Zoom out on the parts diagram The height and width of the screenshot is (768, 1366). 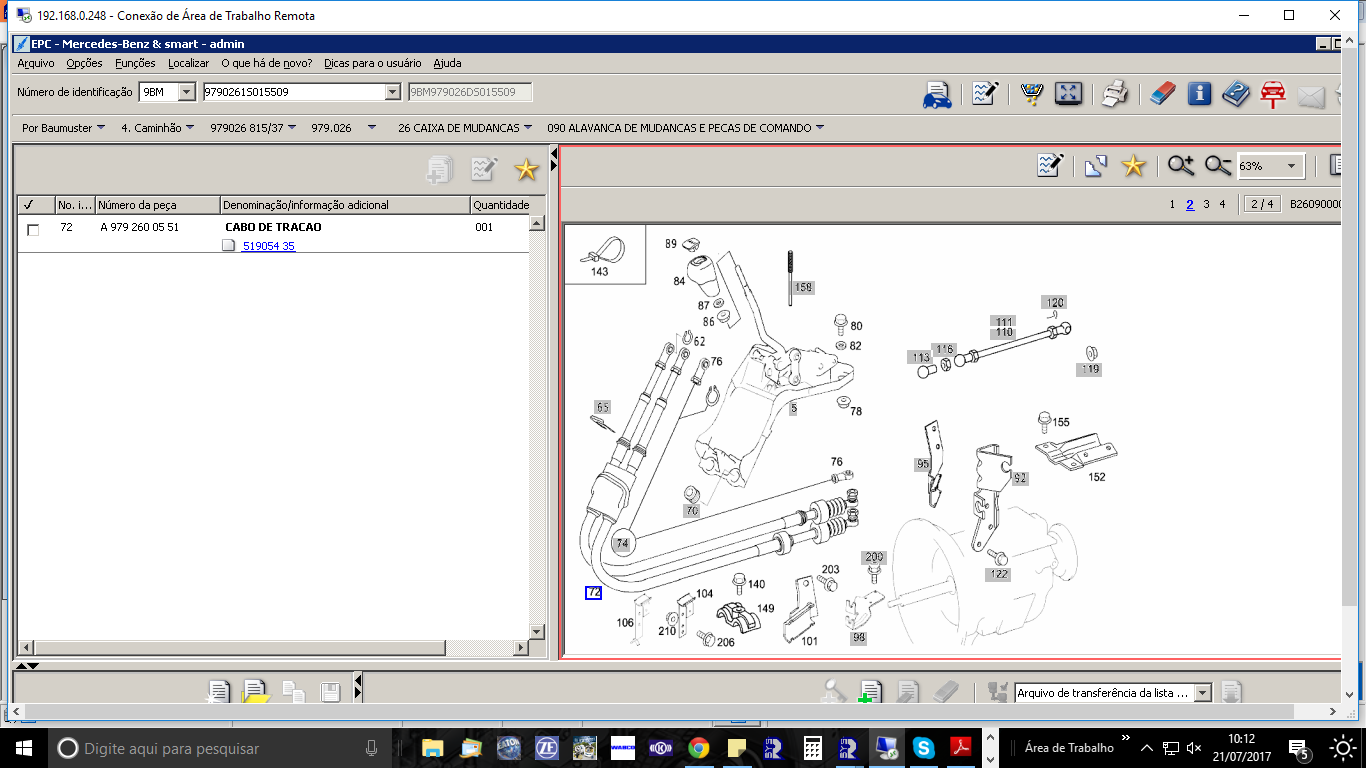click(x=1217, y=166)
